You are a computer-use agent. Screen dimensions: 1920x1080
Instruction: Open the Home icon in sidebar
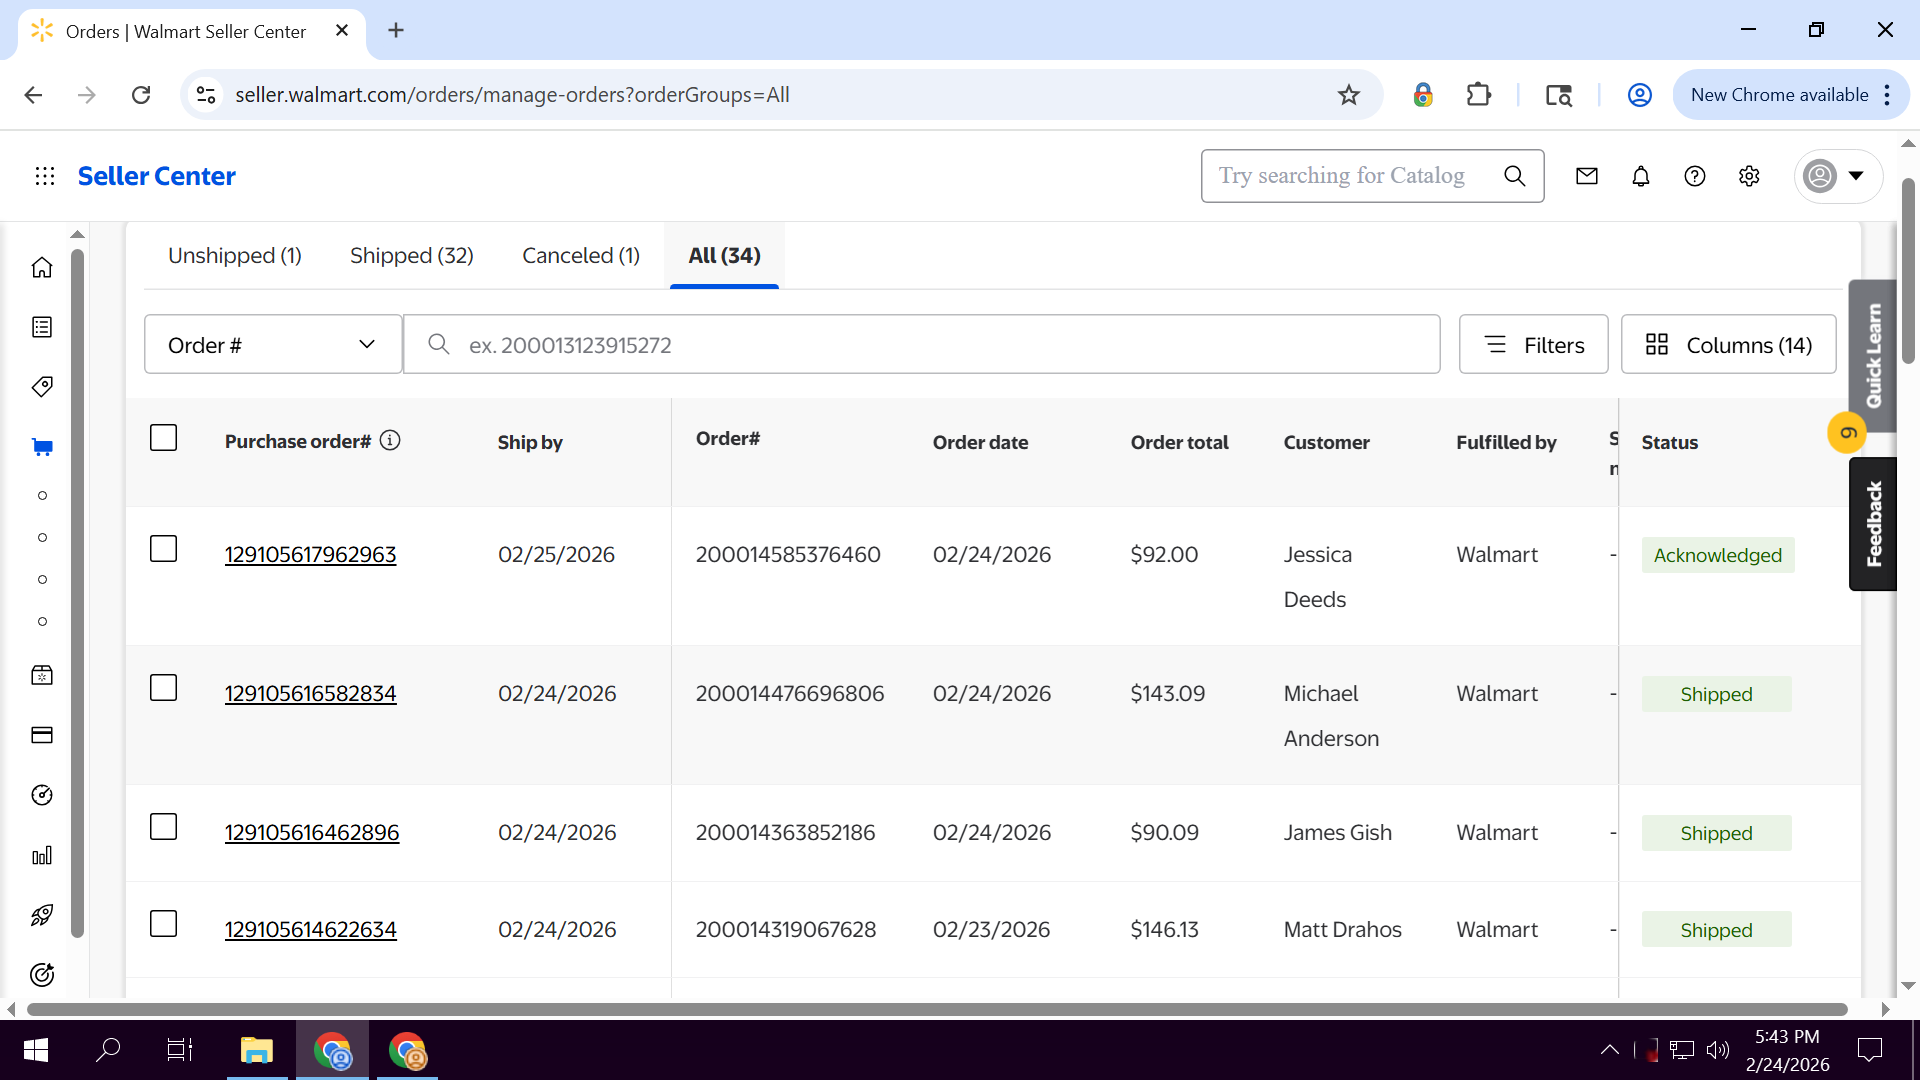pos(42,268)
